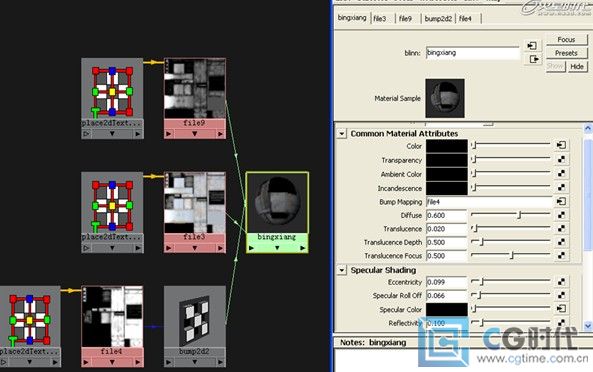Viewport: 593px width, 372px height.
Task: Click Translucence Focus row checker map icon
Action: (x=561, y=255)
